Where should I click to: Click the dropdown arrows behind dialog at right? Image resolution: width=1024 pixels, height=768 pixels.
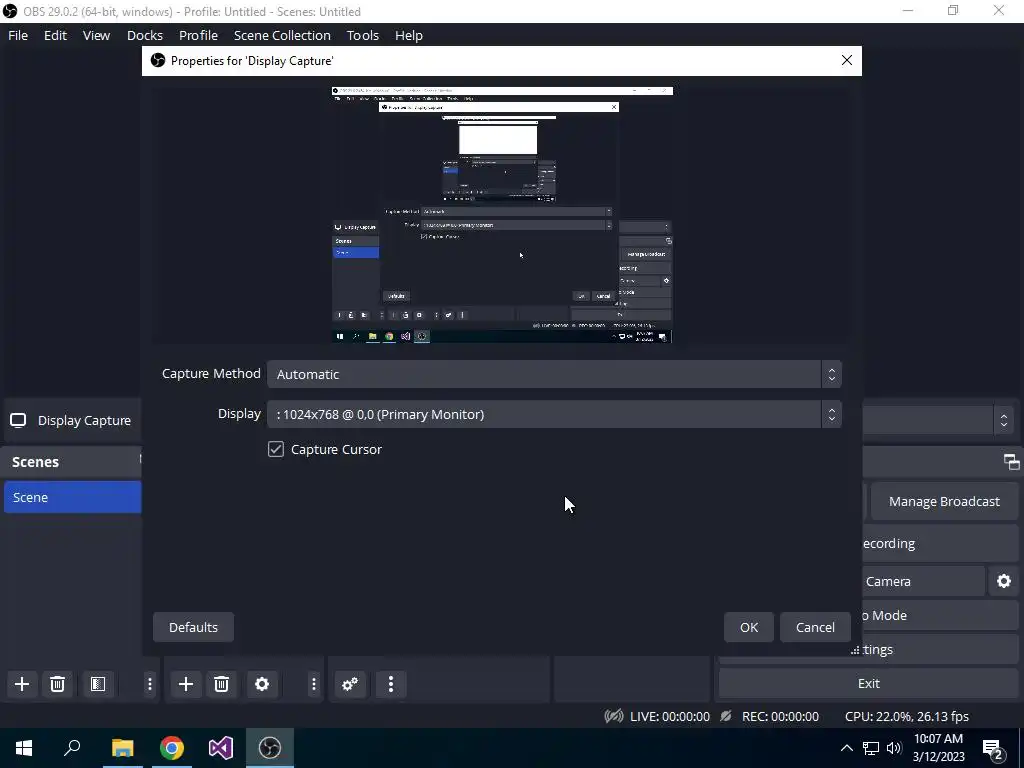1004,420
